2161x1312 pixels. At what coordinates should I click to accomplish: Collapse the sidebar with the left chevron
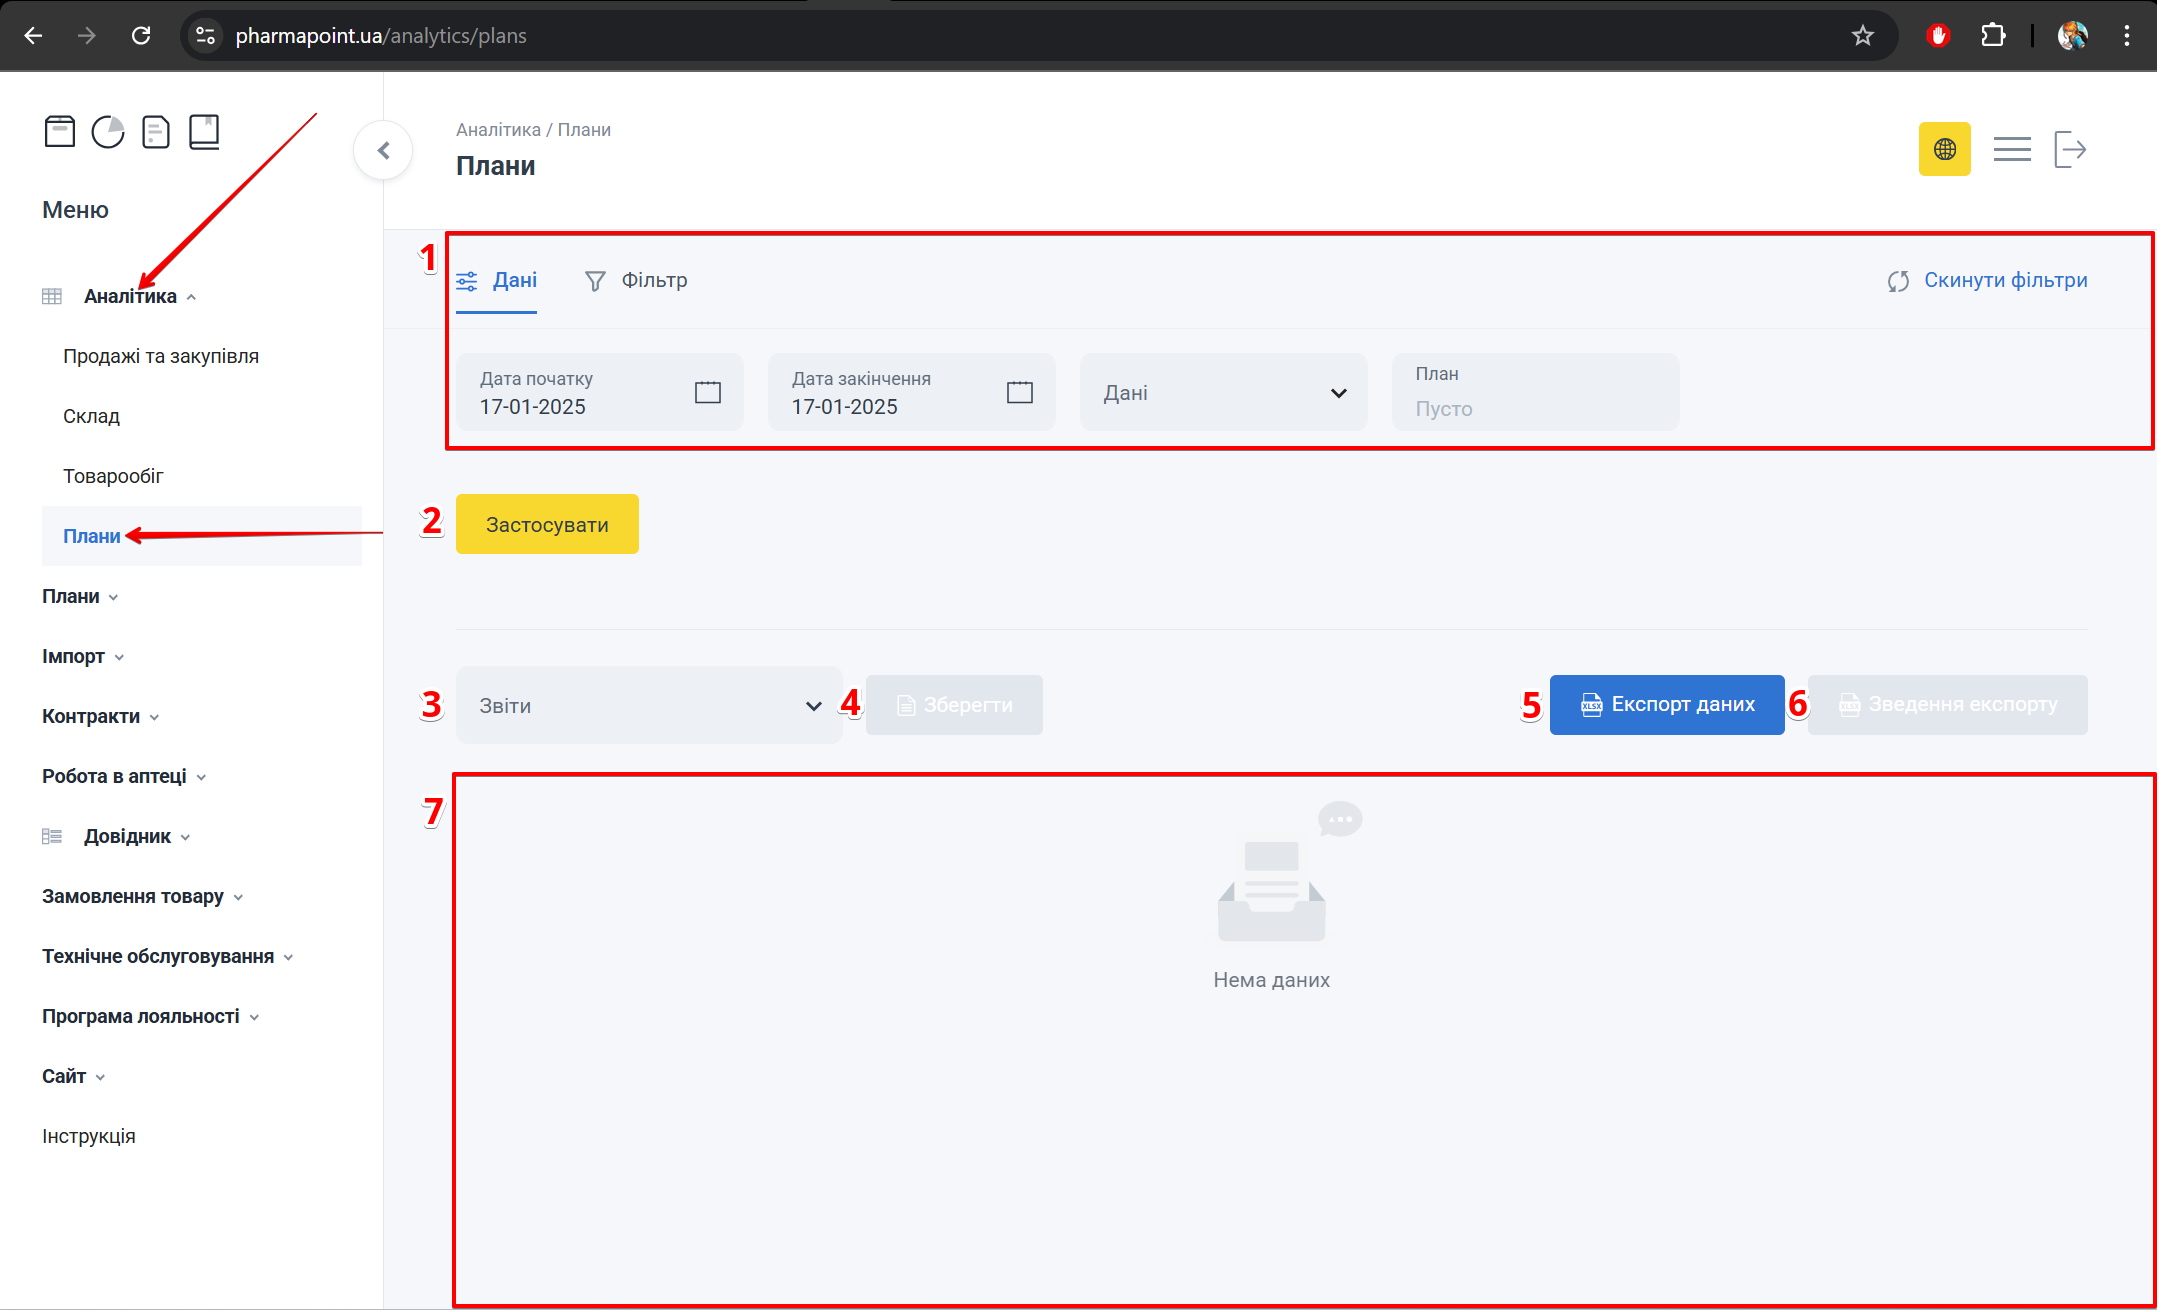click(383, 151)
